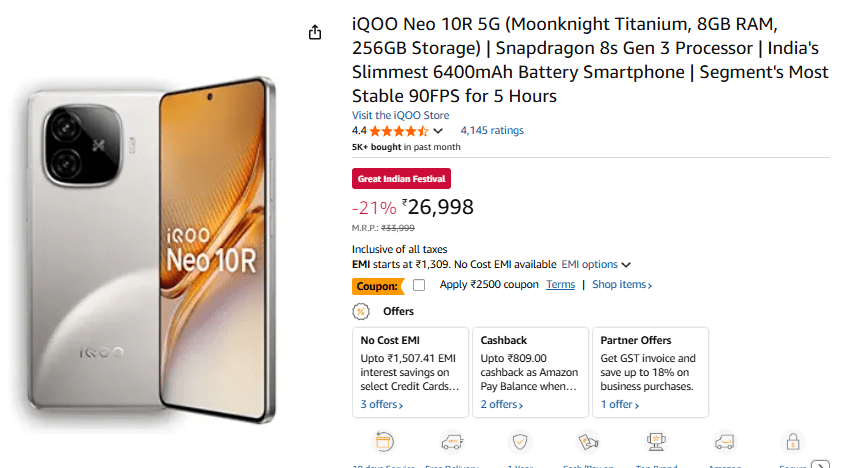Screen dimensions: 845x468
Task: Click the Top Brand trophy icon
Action: pyautogui.click(x=657, y=443)
